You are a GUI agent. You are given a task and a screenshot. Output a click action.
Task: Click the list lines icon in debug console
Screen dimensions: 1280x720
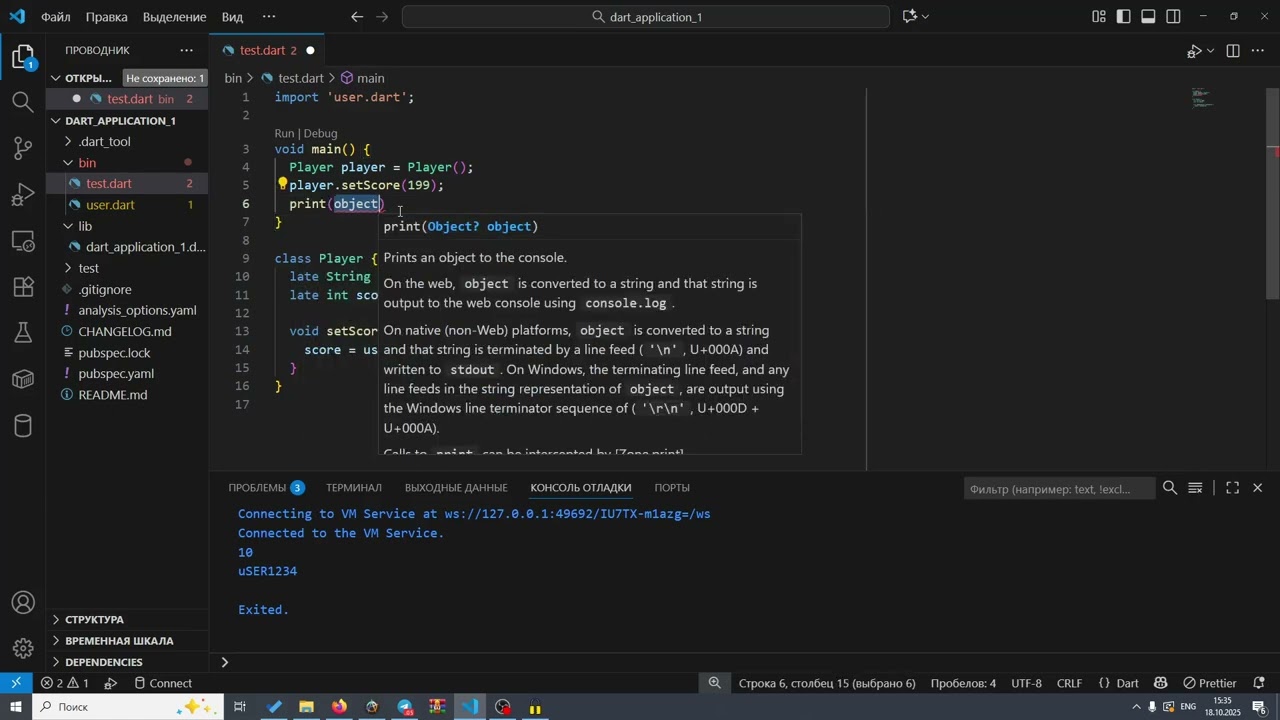pos(1195,488)
